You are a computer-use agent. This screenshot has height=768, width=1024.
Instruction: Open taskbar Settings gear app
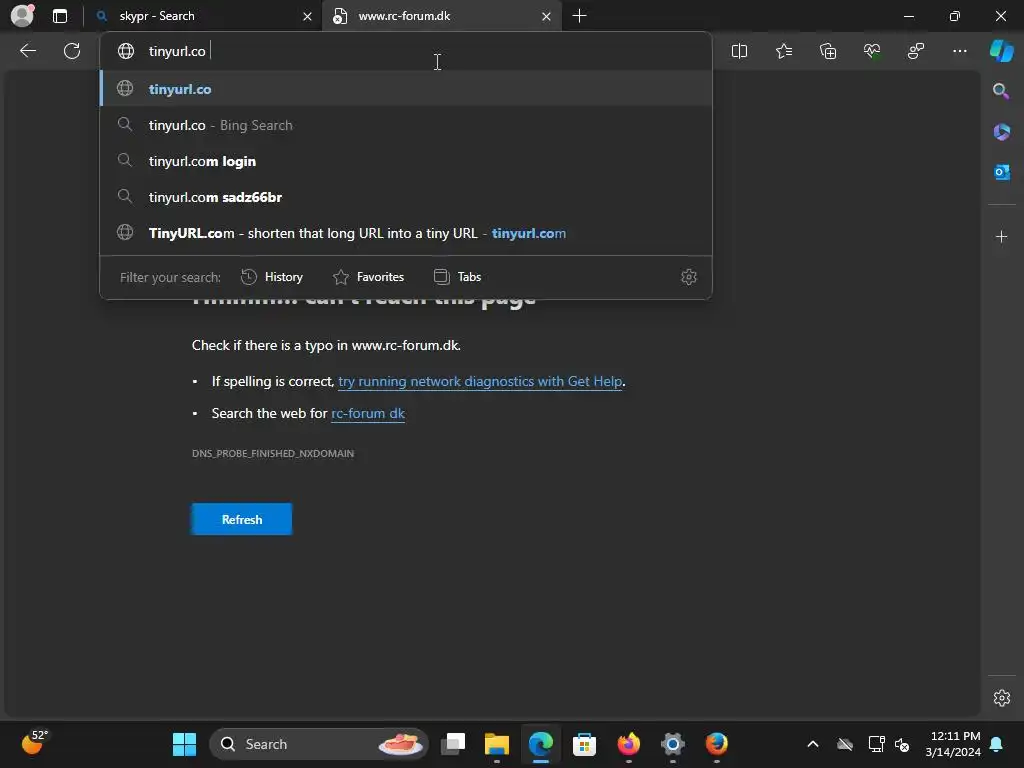(673, 744)
